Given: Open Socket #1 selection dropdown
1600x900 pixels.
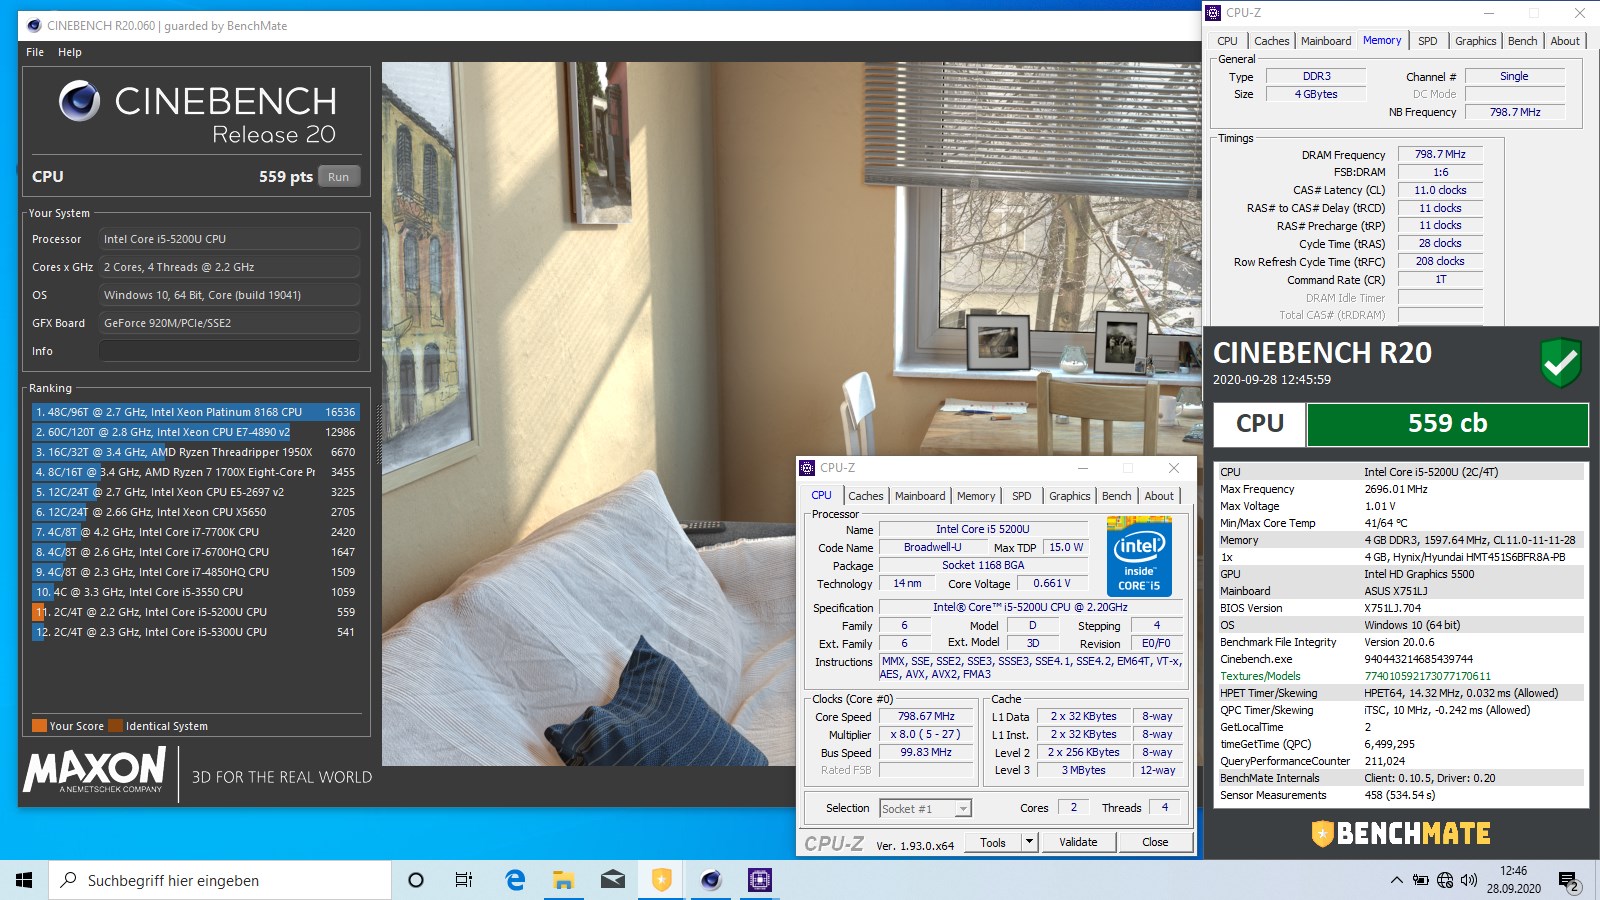Looking at the screenshot, I should [x=925, y=808].
